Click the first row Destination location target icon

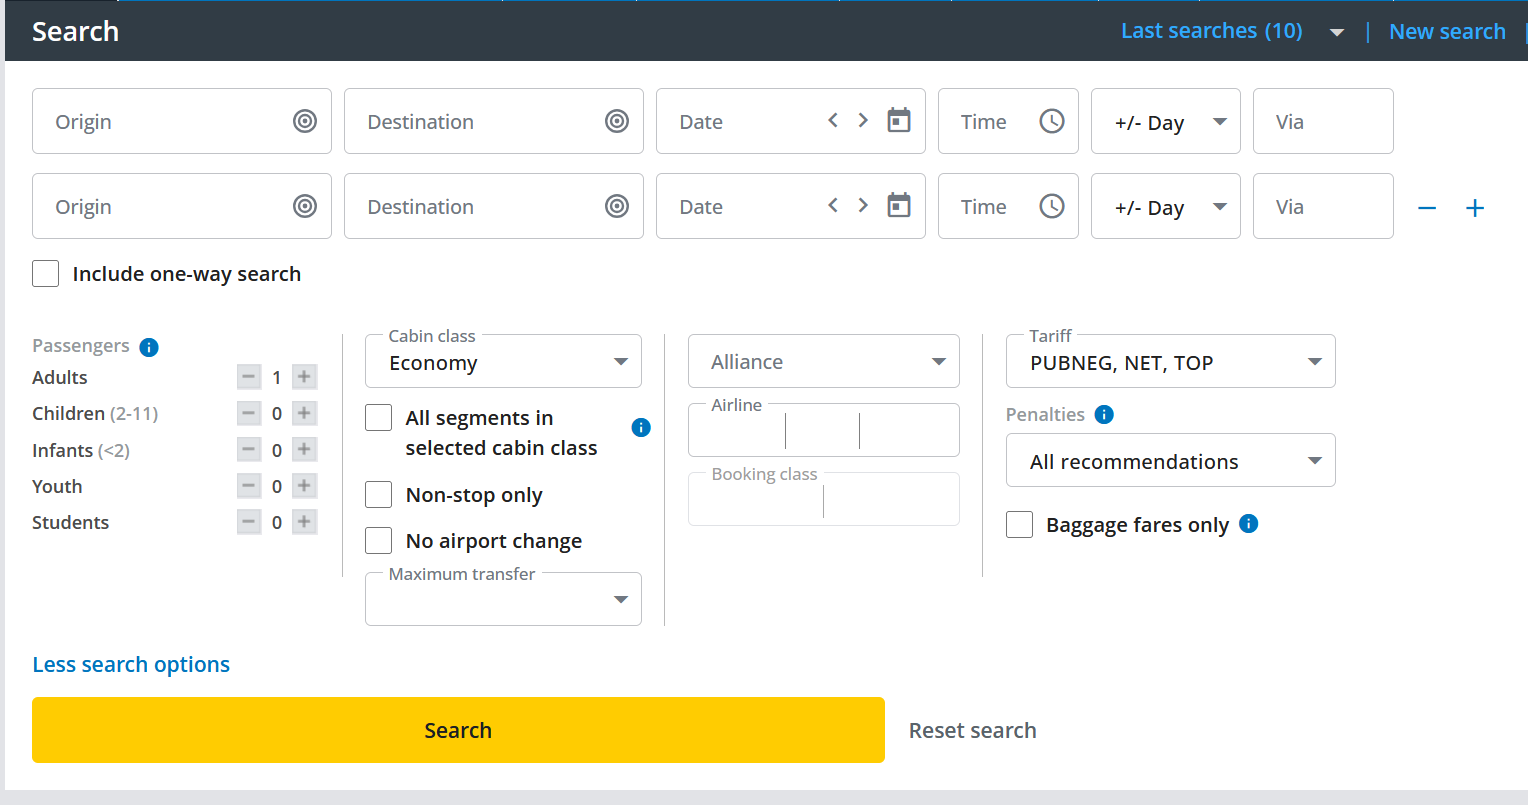617,121
